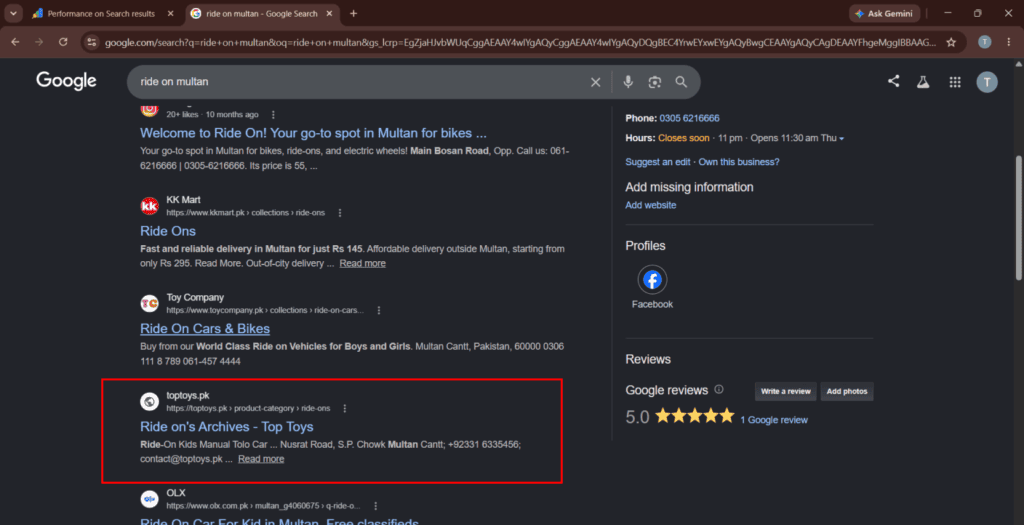Click Own this business?

(739, 162)
